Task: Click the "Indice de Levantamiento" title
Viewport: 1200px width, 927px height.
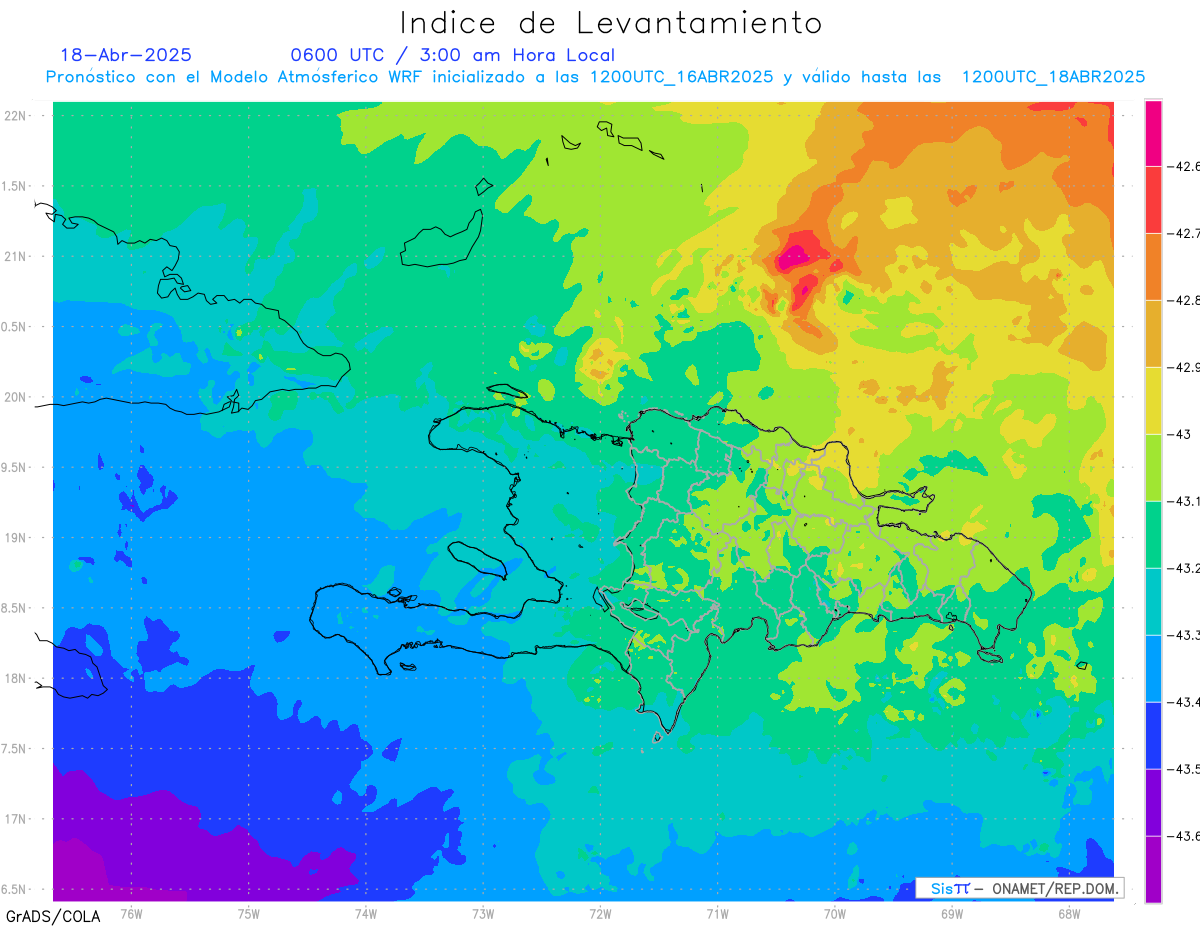Action: tap(611, 23)
